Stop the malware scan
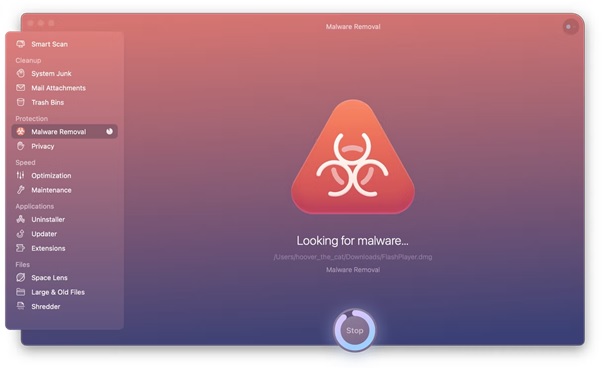This screenshot has height=368, width=602. [354, 330]
